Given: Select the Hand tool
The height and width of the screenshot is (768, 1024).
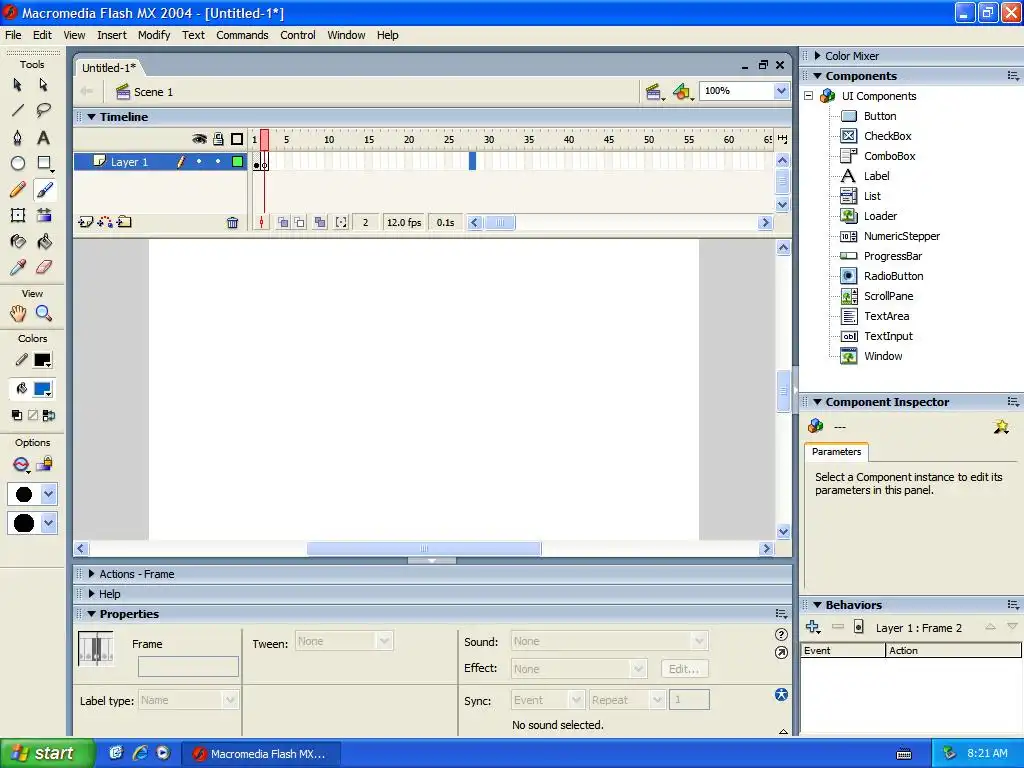Looking at the screenshot, I should pos(18,313).
